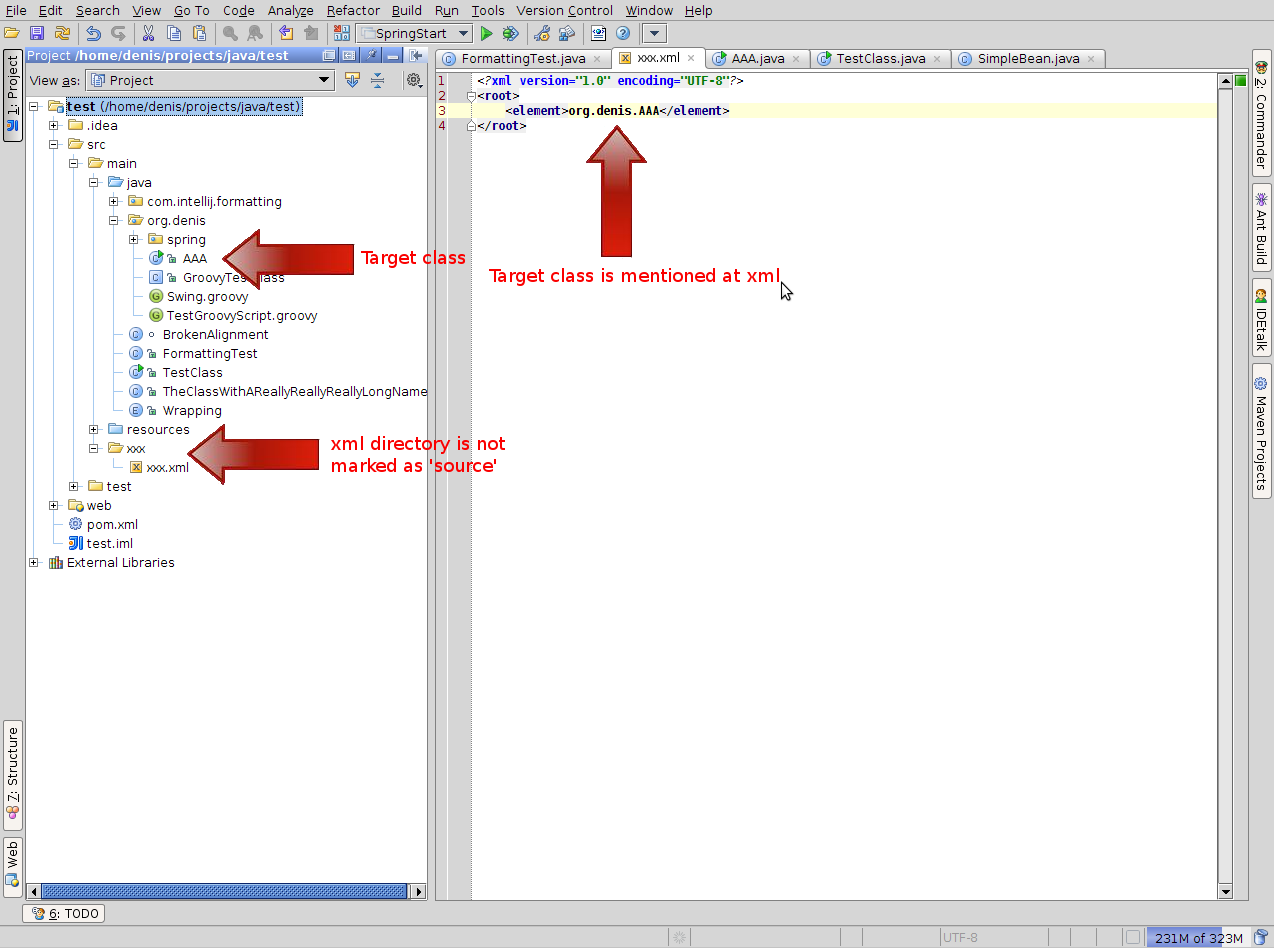Expand the com.intellij.formatting package

[114, 201]
